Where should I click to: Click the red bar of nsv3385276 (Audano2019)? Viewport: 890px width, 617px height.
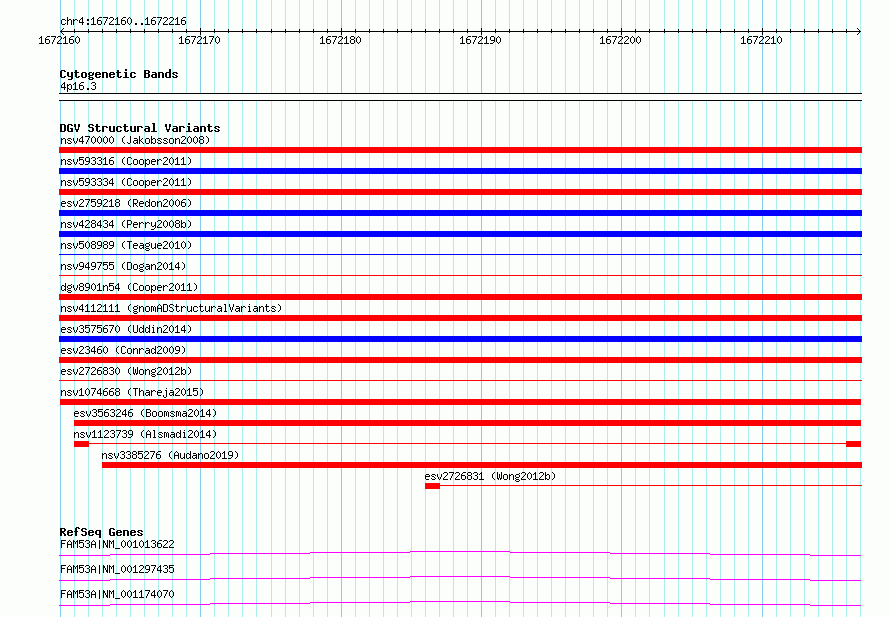482,465
